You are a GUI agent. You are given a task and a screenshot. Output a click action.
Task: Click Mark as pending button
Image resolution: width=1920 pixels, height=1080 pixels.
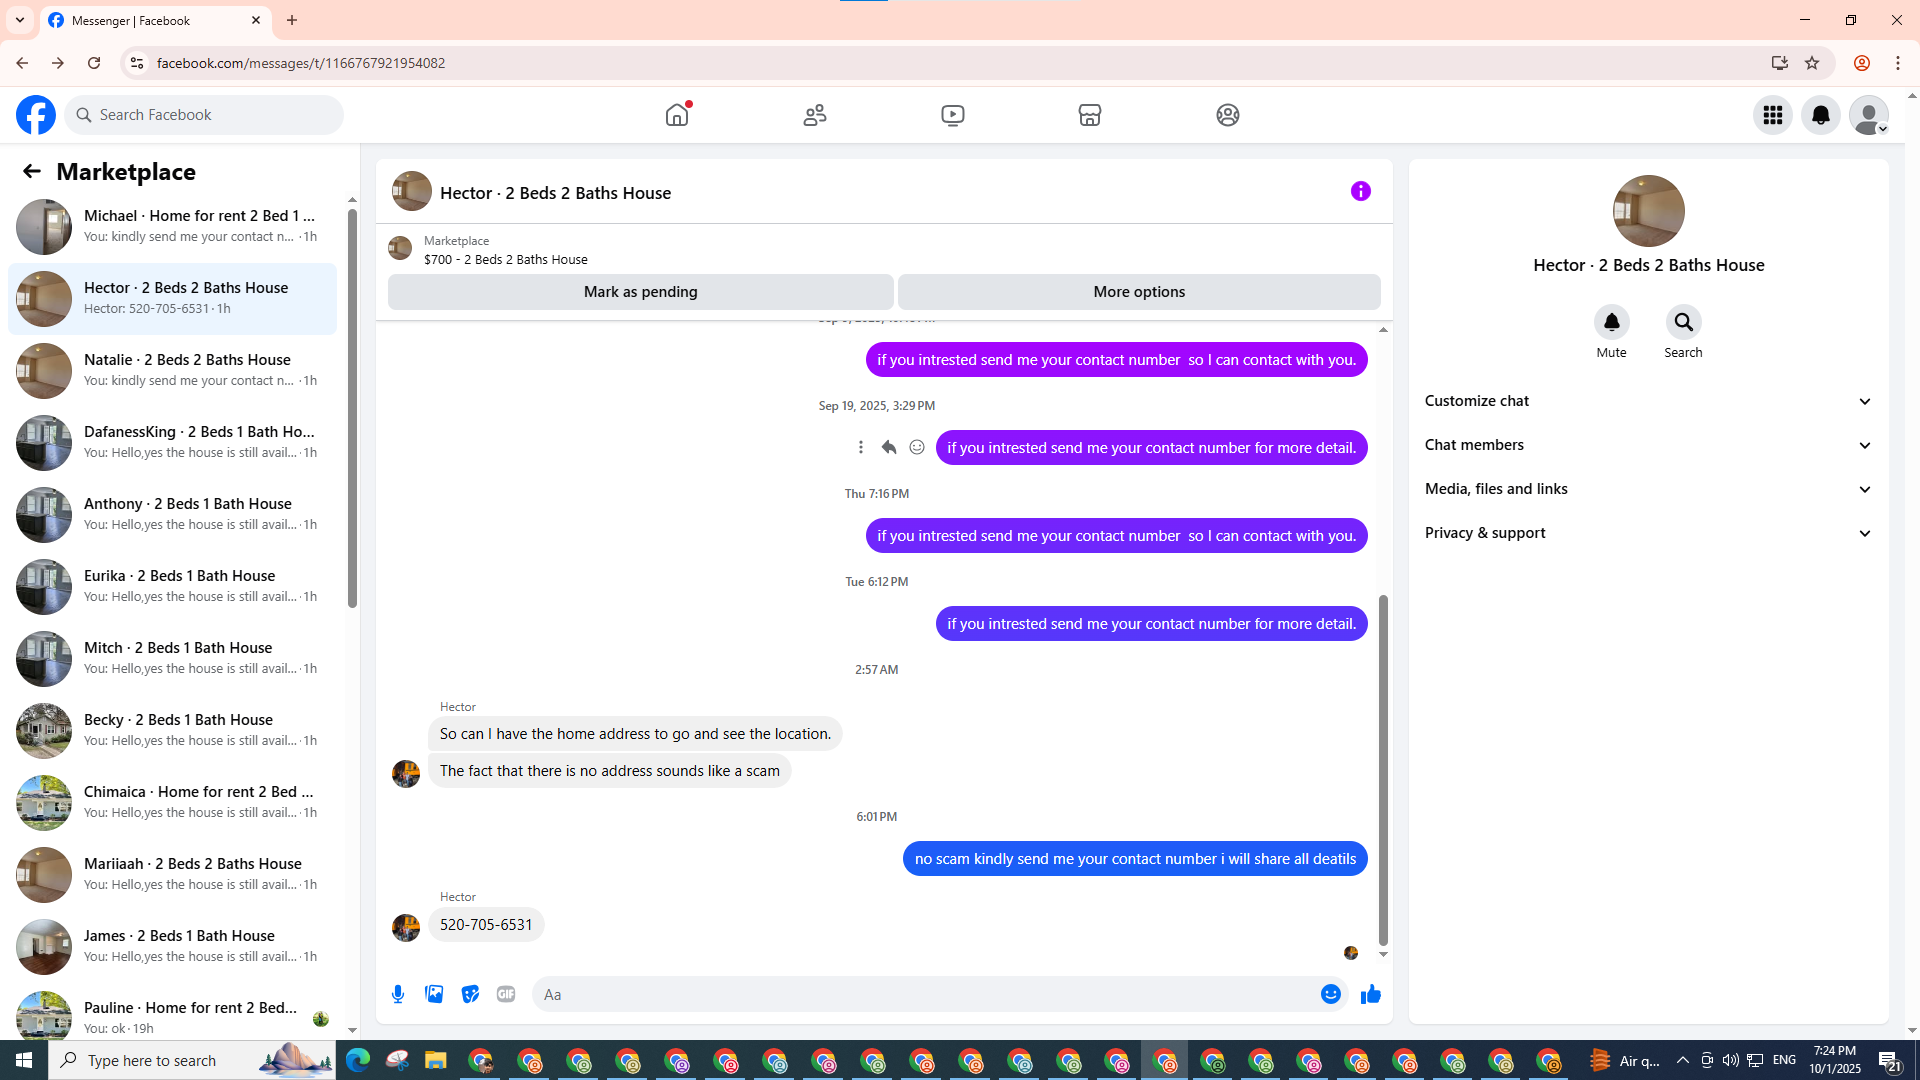641,292
